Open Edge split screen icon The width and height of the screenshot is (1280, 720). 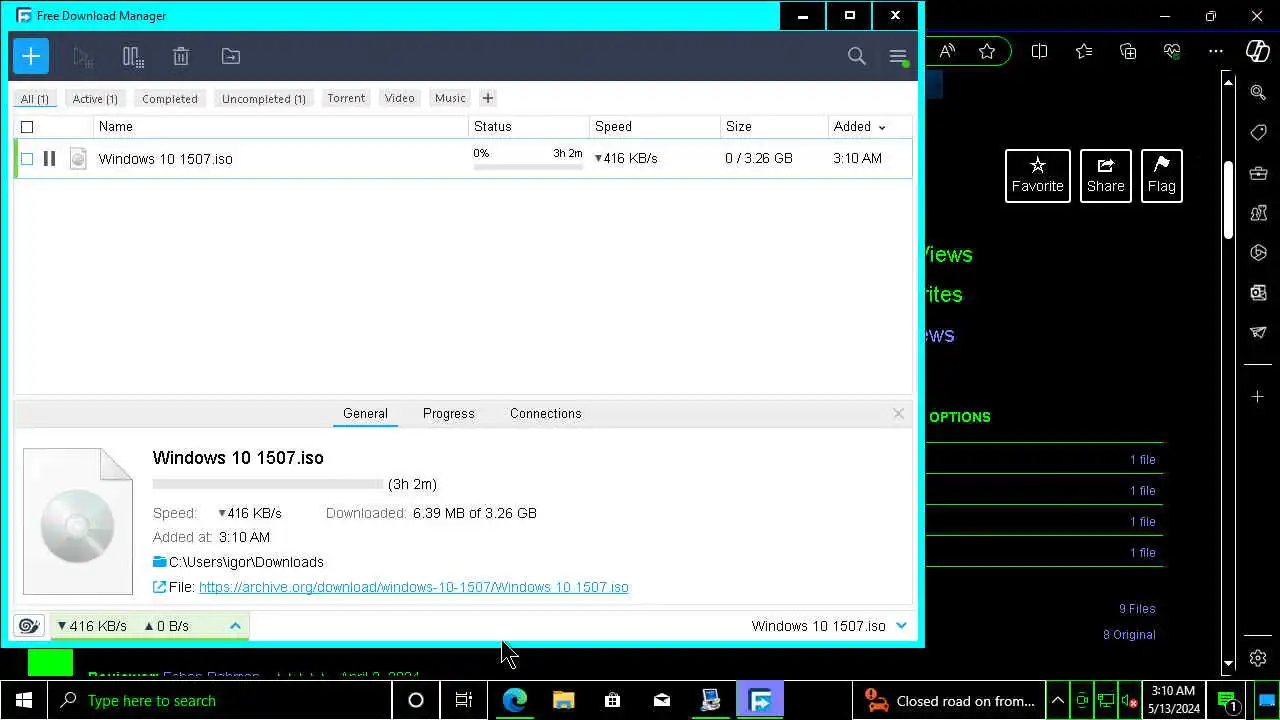pyautogui.click(x=1039, y=51)
